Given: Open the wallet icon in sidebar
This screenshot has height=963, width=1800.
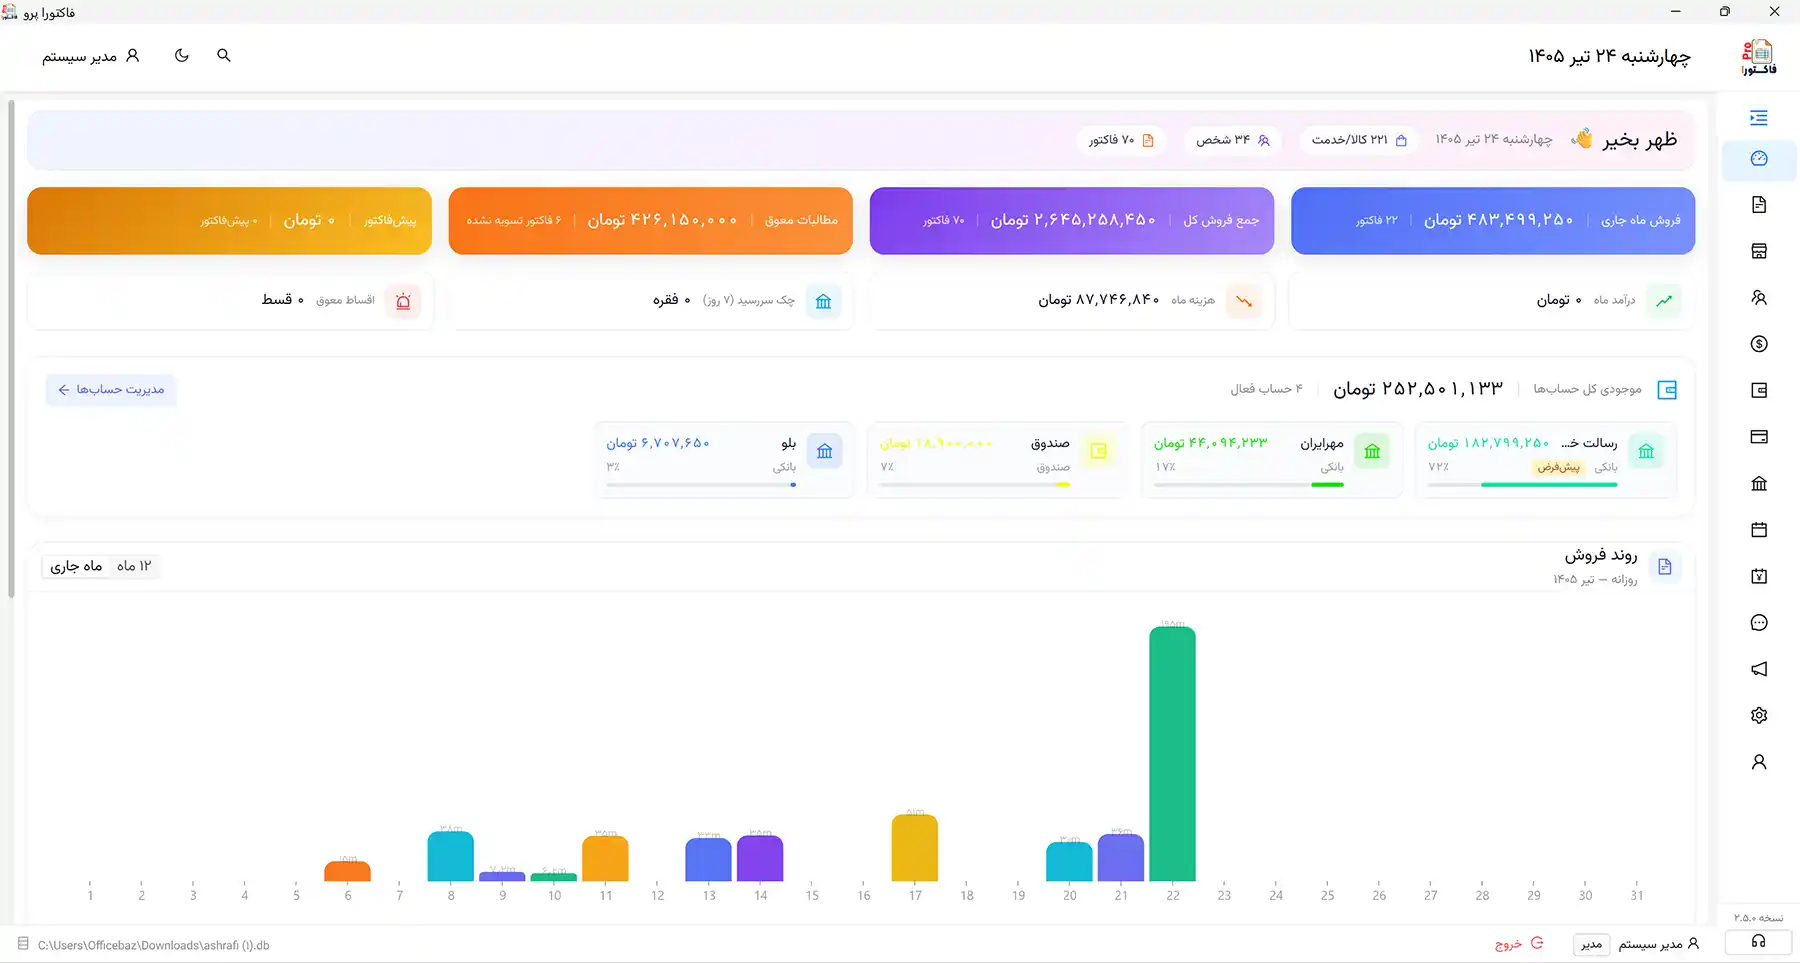Looking at the screenshot, I should click(x=1759, y=391).
